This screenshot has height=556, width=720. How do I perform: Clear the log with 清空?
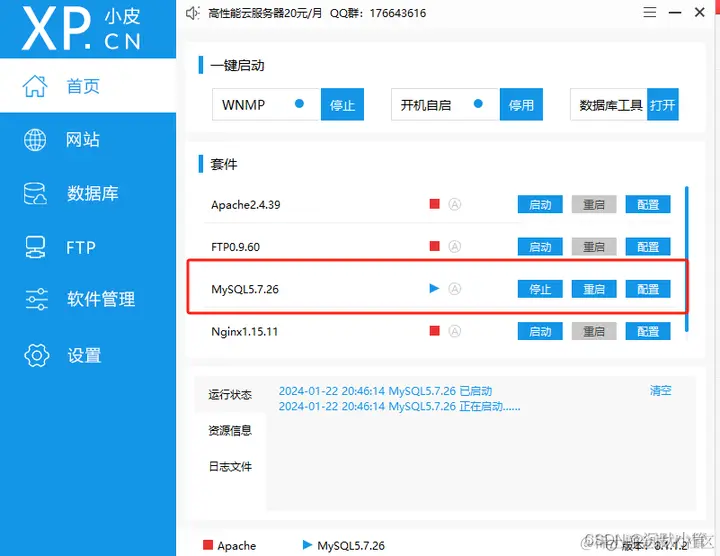click(x=660, y=391)
